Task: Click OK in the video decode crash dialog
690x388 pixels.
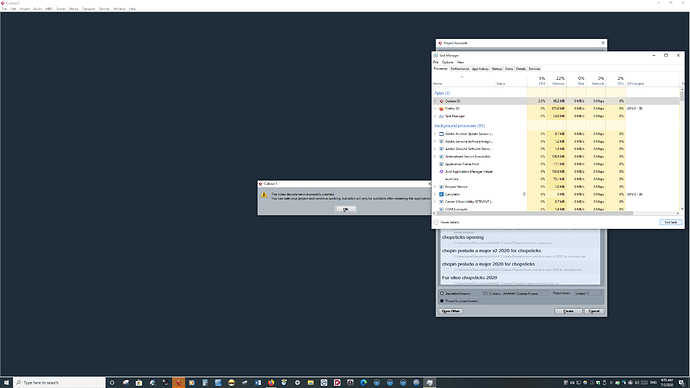Action: coord(346,209)
